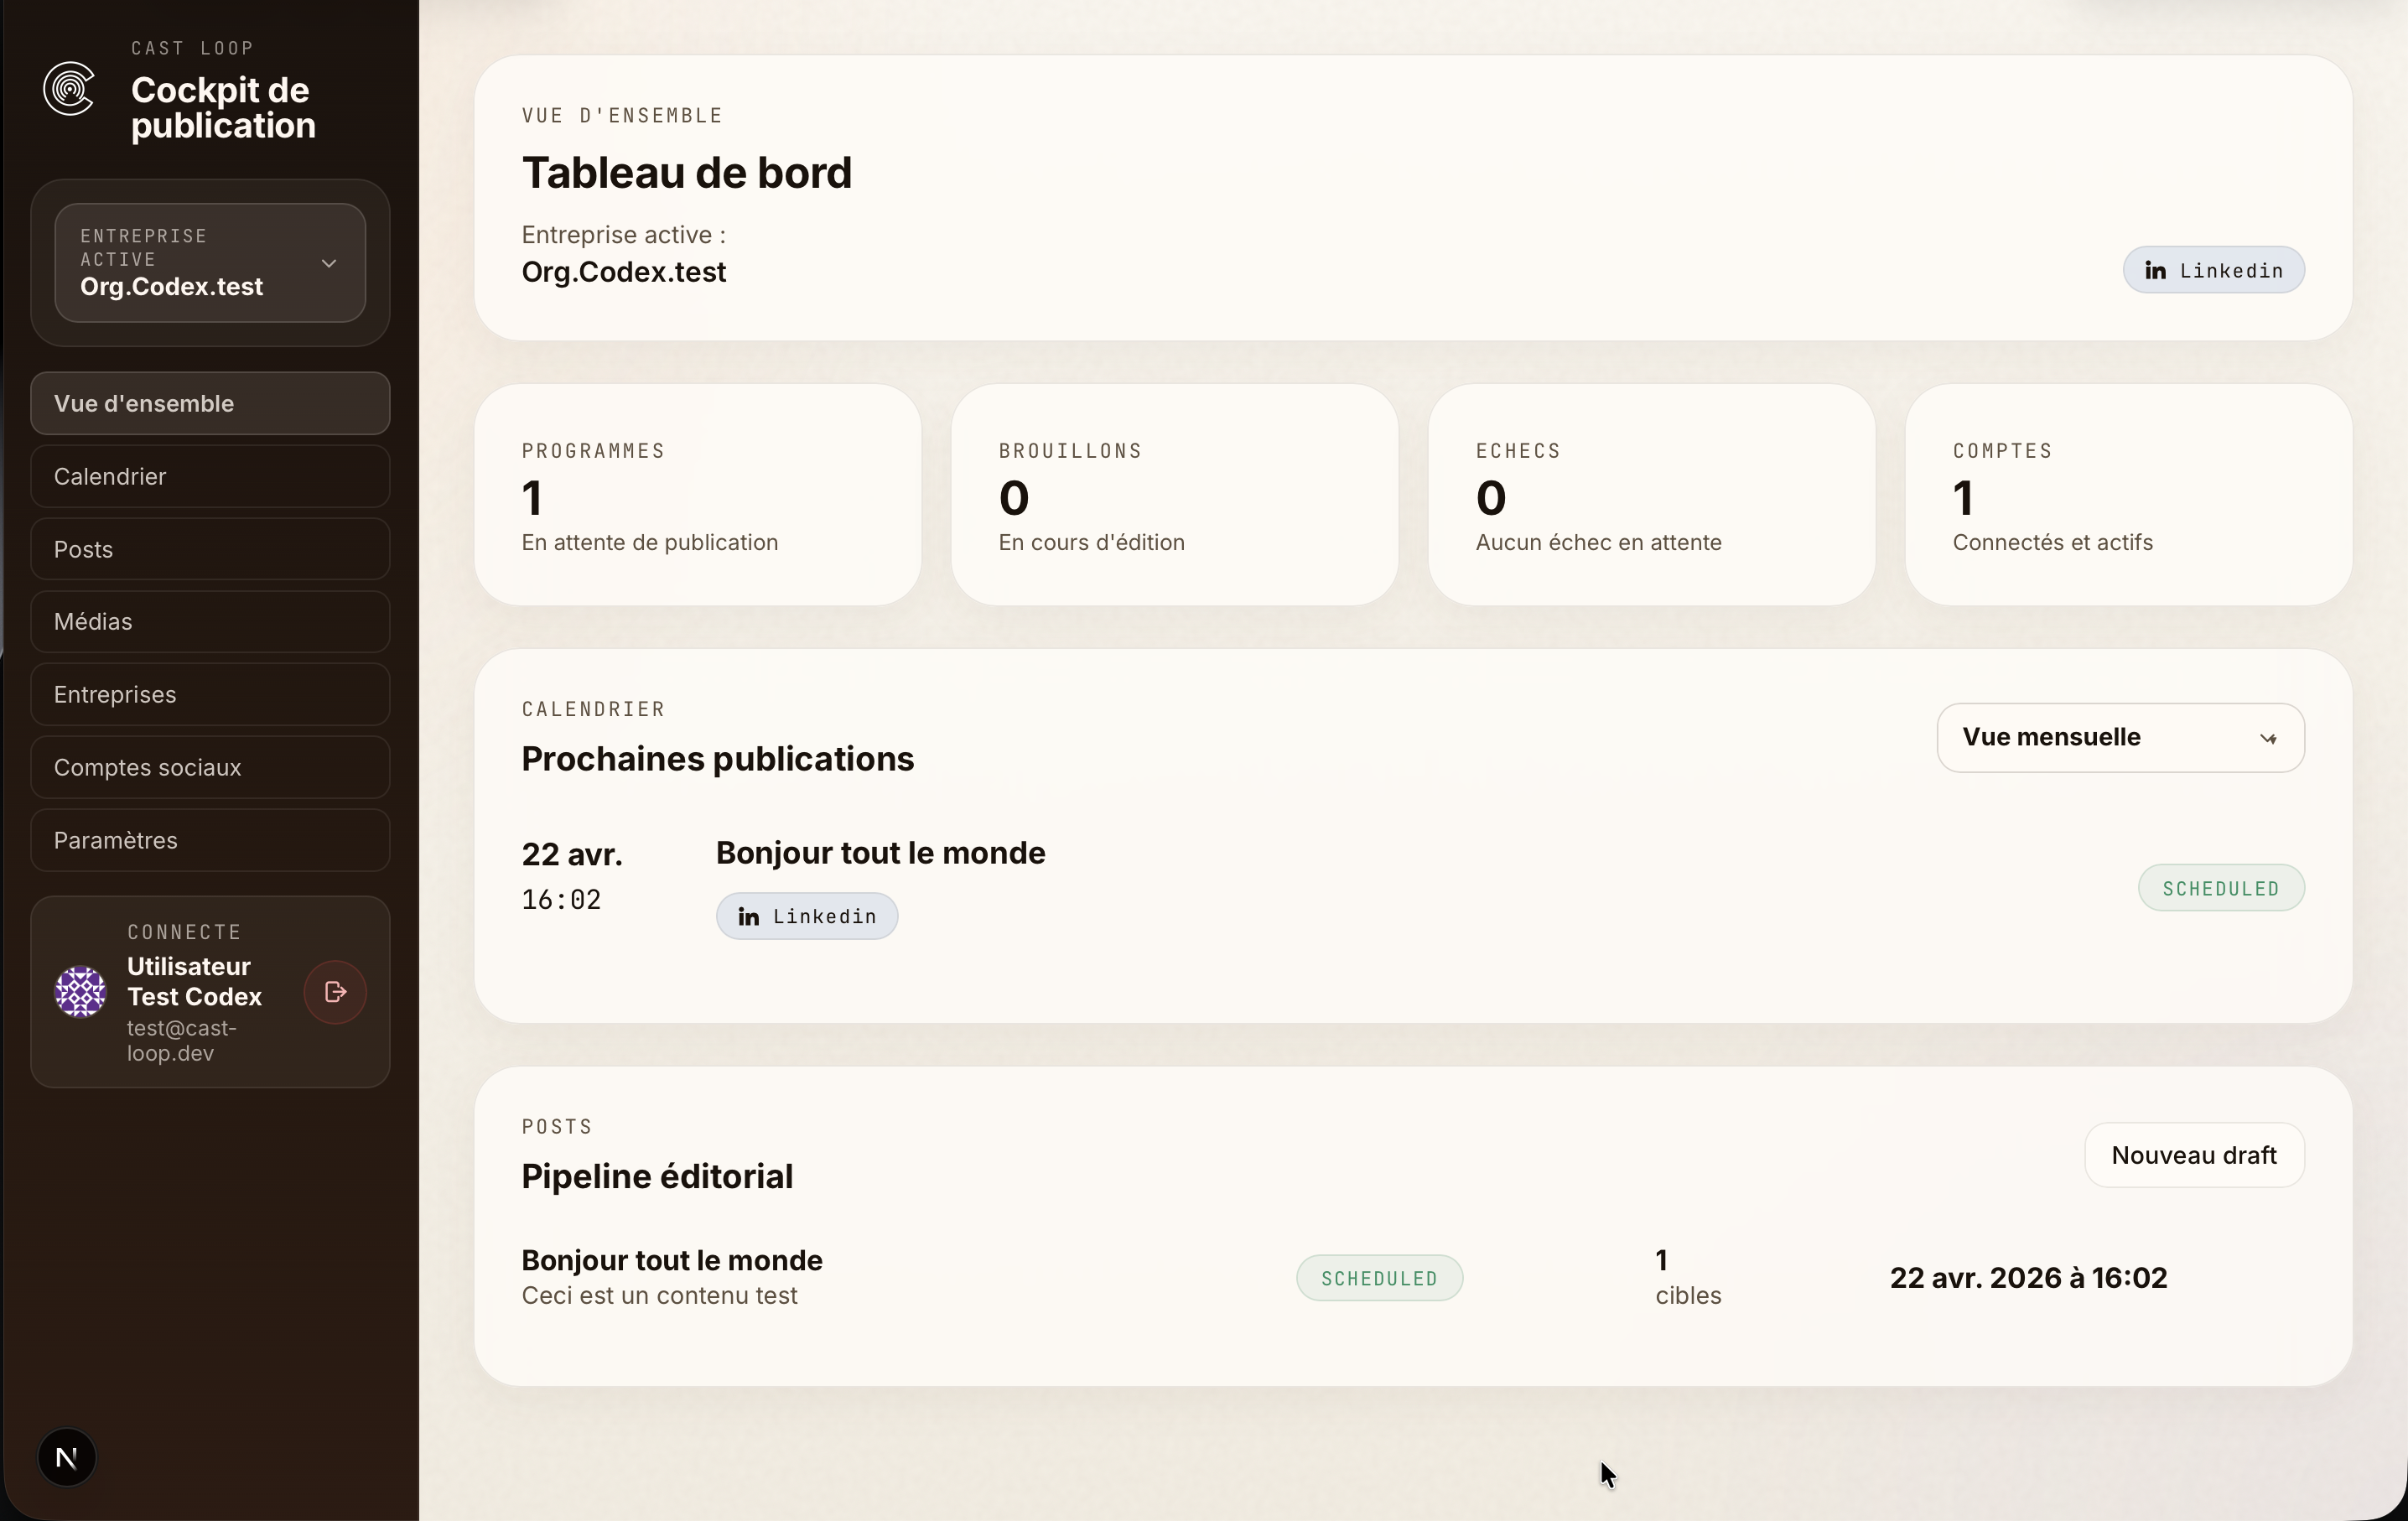Select Vue d'ensemble in the sidebar
Screen dimensions: 2408x1521
click(x=210, y=404)
